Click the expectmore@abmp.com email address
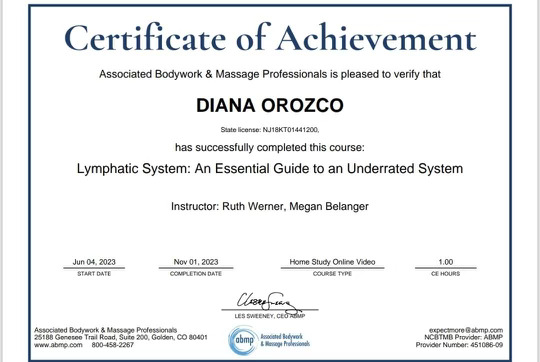The image size is (540, 362). tap(466, 330)
